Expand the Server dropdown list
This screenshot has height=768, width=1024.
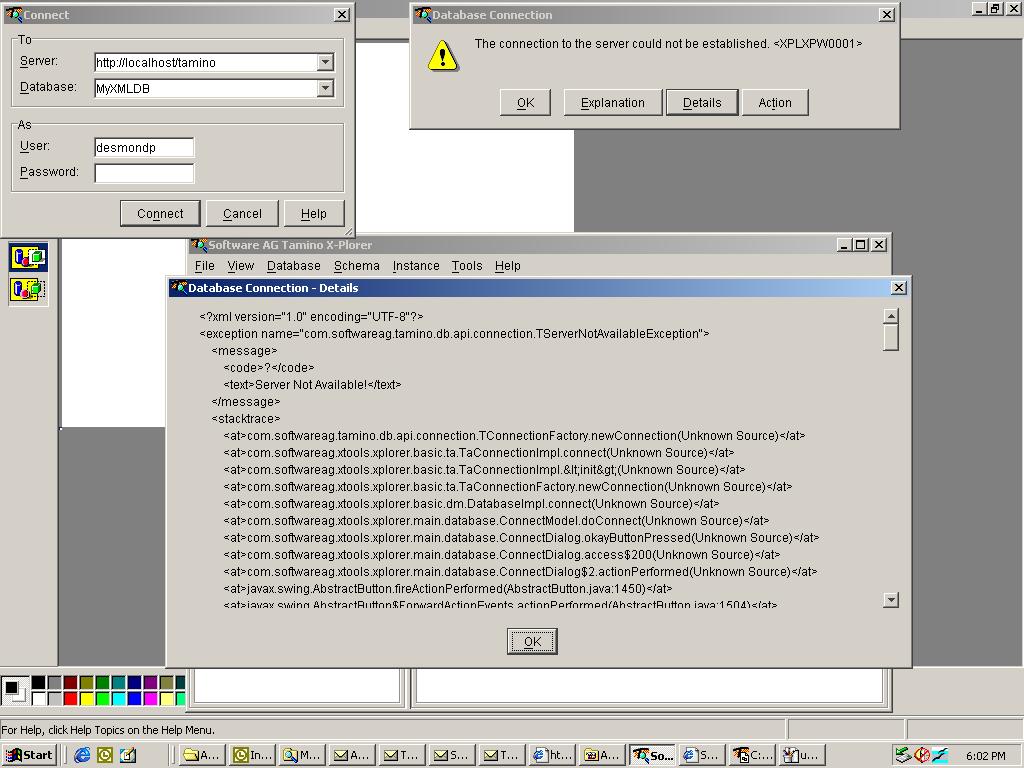[x=325, y=62]
